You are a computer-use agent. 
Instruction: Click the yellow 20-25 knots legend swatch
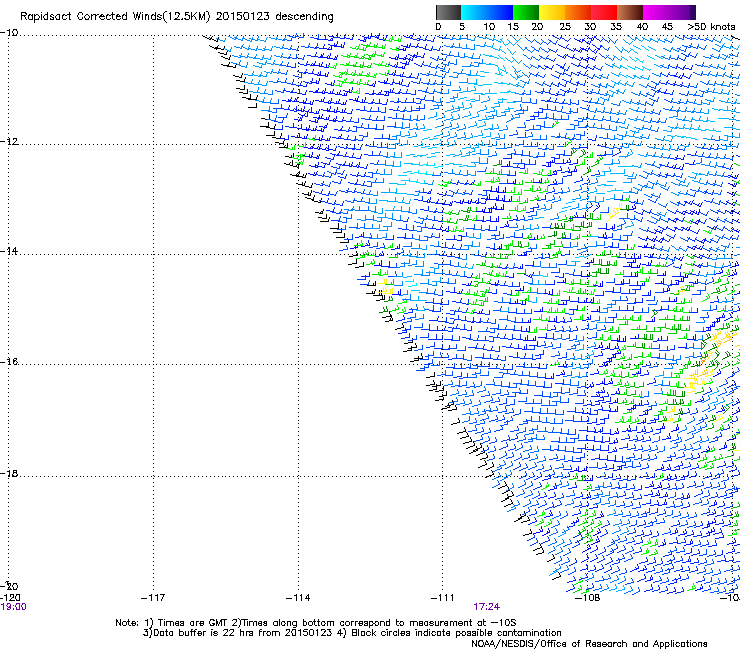tap(552, 12)
